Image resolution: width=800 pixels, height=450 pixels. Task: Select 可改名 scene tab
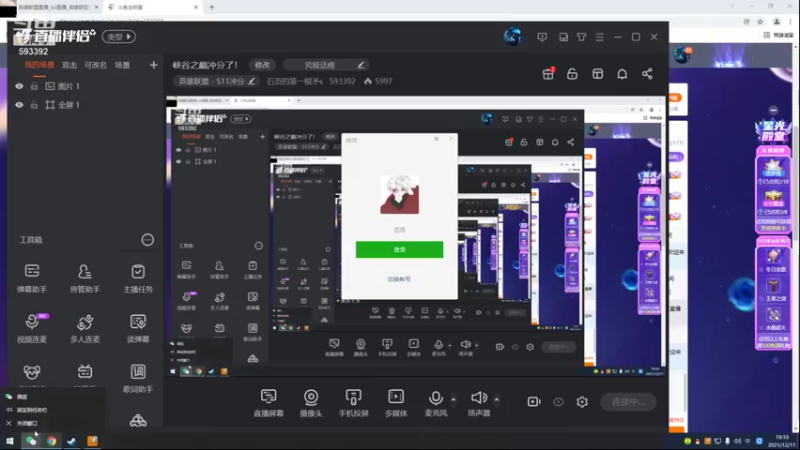point(95,65)
